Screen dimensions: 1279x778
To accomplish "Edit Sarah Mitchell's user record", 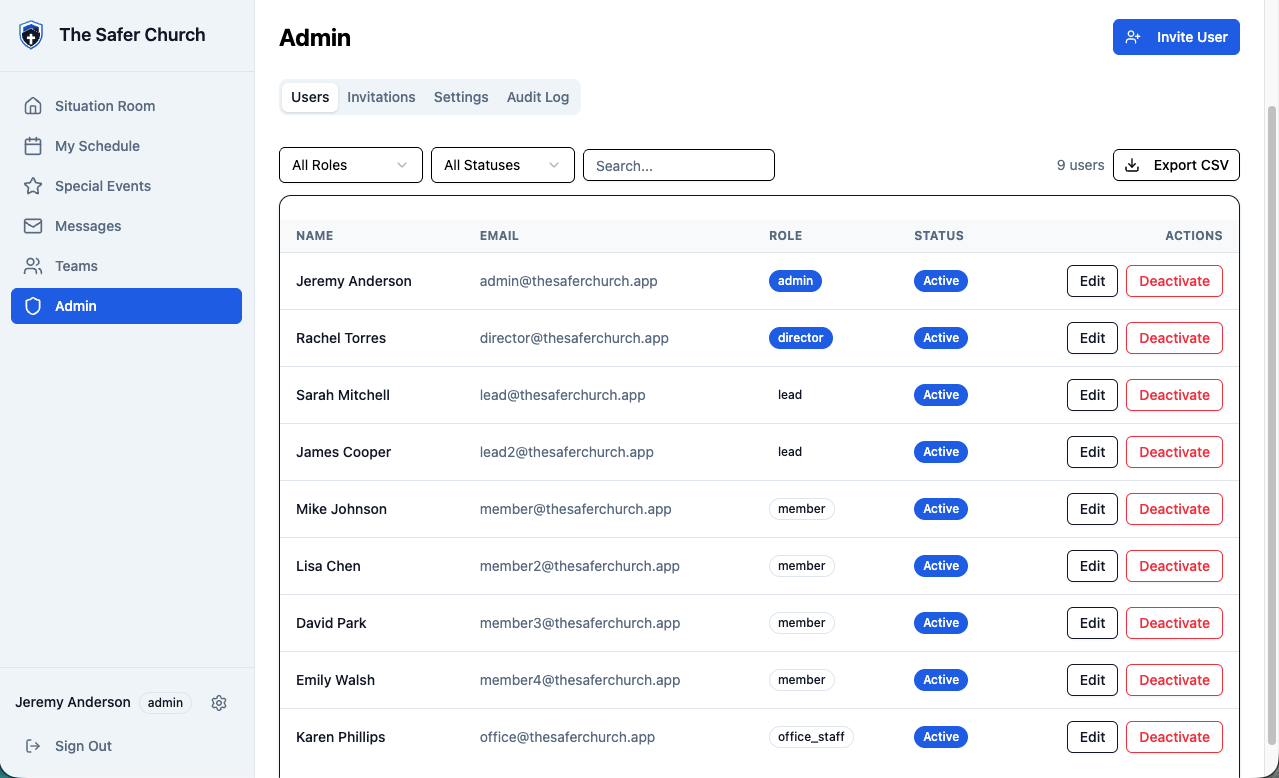I will [1092, 395].
